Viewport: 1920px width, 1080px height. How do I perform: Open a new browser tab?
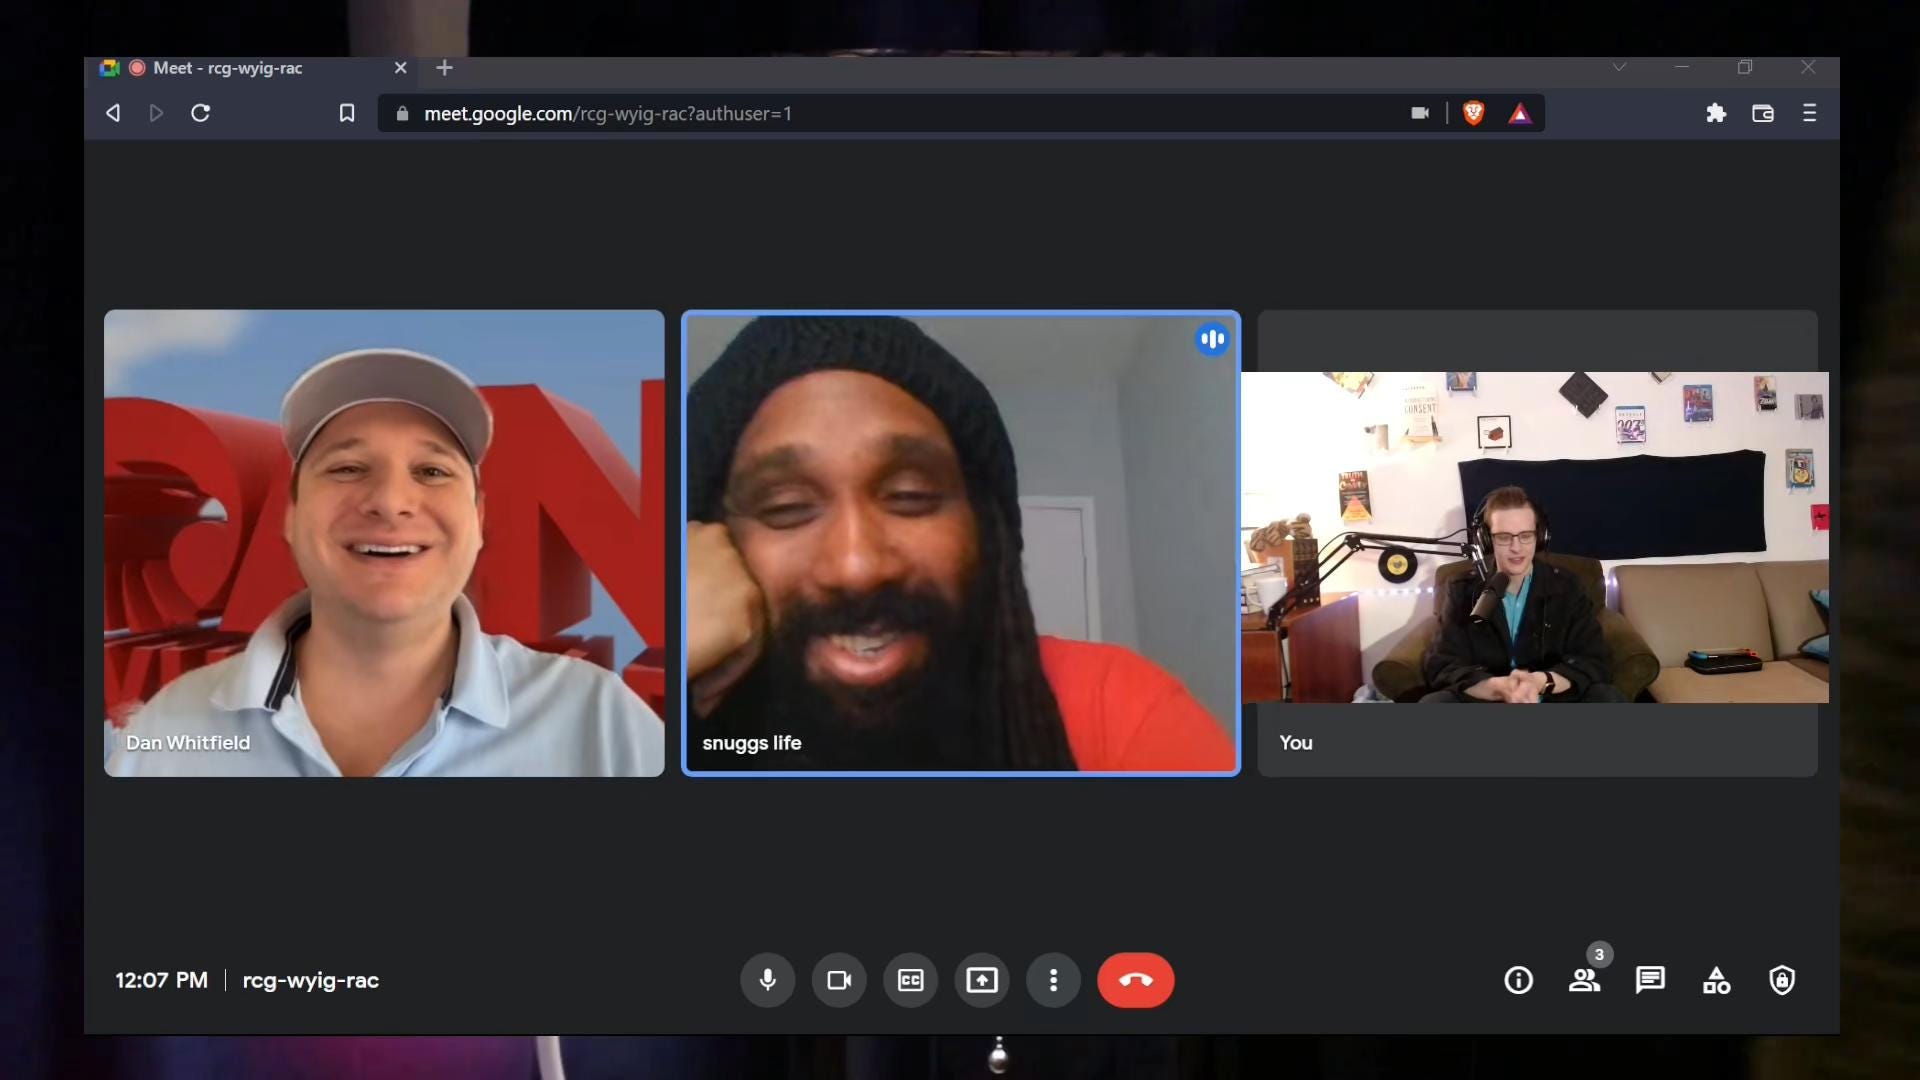(x=445, y=68)
